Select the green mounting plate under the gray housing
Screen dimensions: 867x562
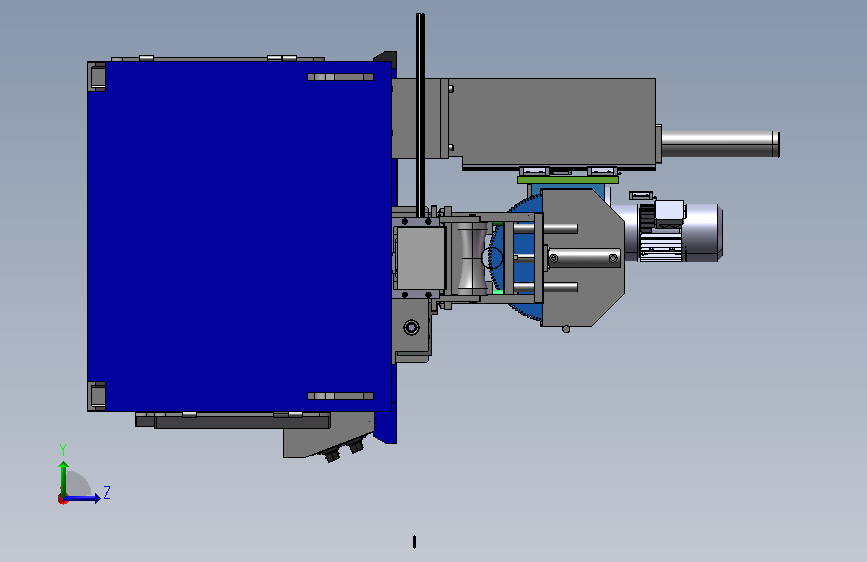tap(567, 180)
